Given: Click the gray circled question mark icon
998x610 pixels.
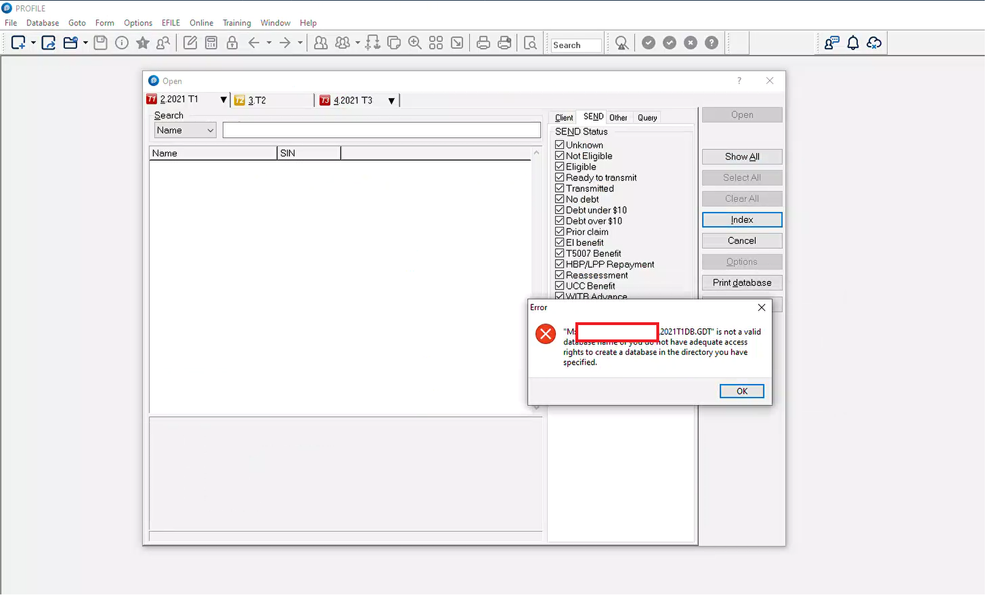Looking at the screenshot, I should coord(712,43).
